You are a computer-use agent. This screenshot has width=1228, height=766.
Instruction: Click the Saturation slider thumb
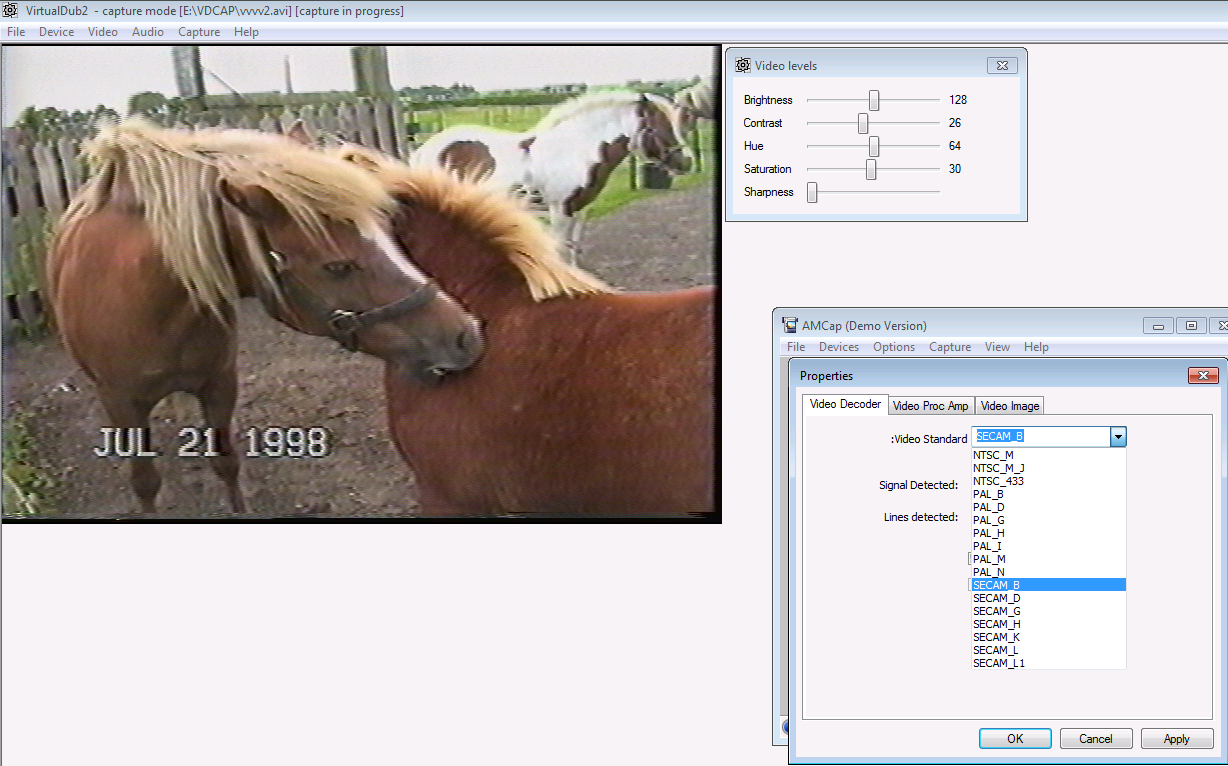pyautogui.click(x=871, y=169)
